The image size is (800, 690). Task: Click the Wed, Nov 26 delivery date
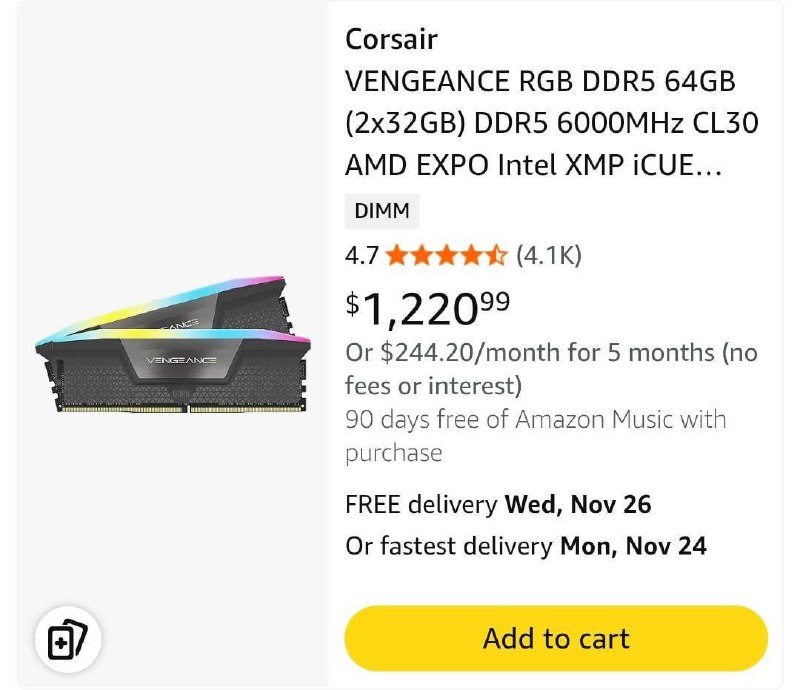(578, 505)
